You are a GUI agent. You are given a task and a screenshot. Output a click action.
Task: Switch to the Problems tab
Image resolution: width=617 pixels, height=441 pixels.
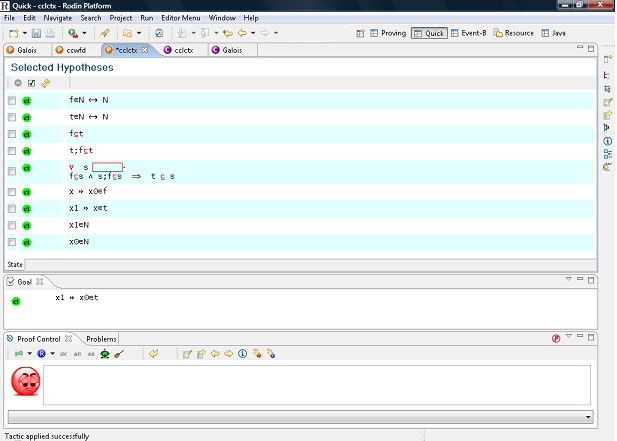tap(101, 339)
